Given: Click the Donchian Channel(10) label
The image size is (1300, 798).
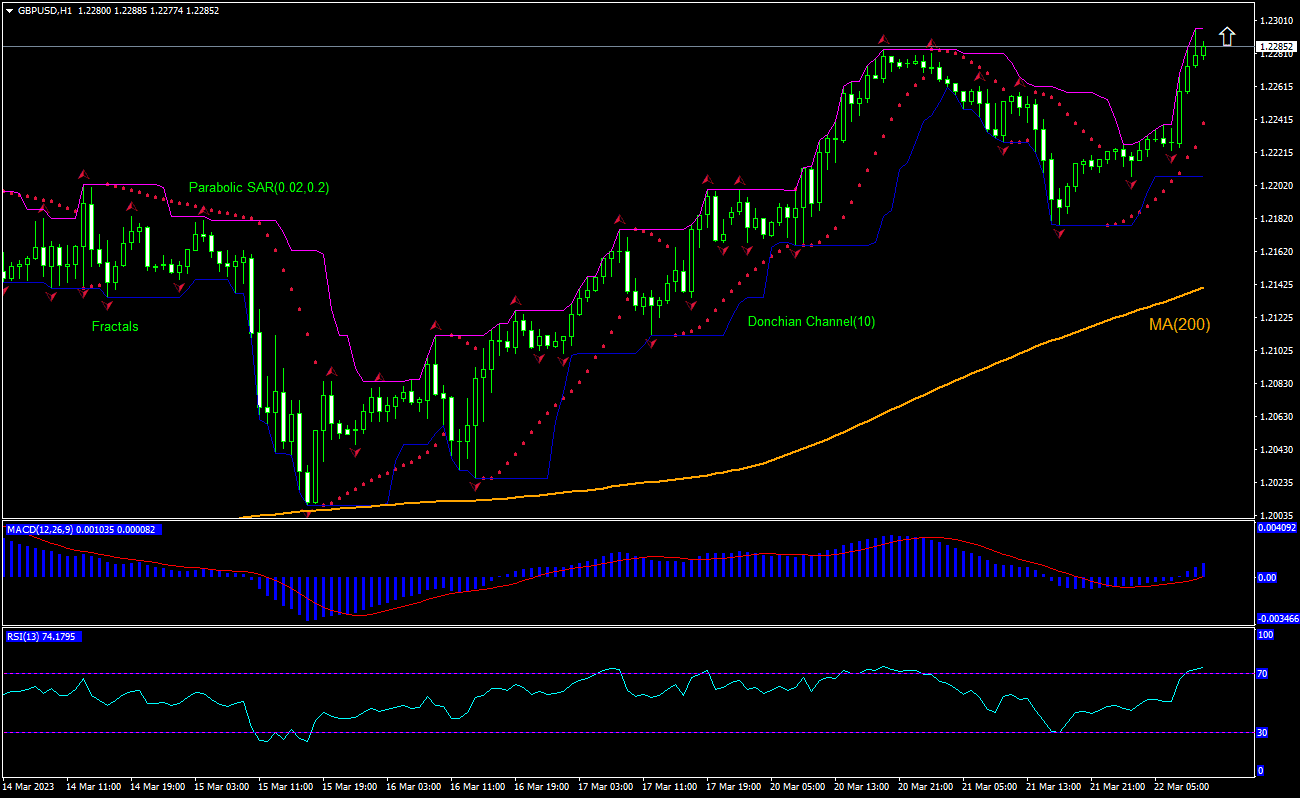Looking at the screenshot, I should [811, 321].
